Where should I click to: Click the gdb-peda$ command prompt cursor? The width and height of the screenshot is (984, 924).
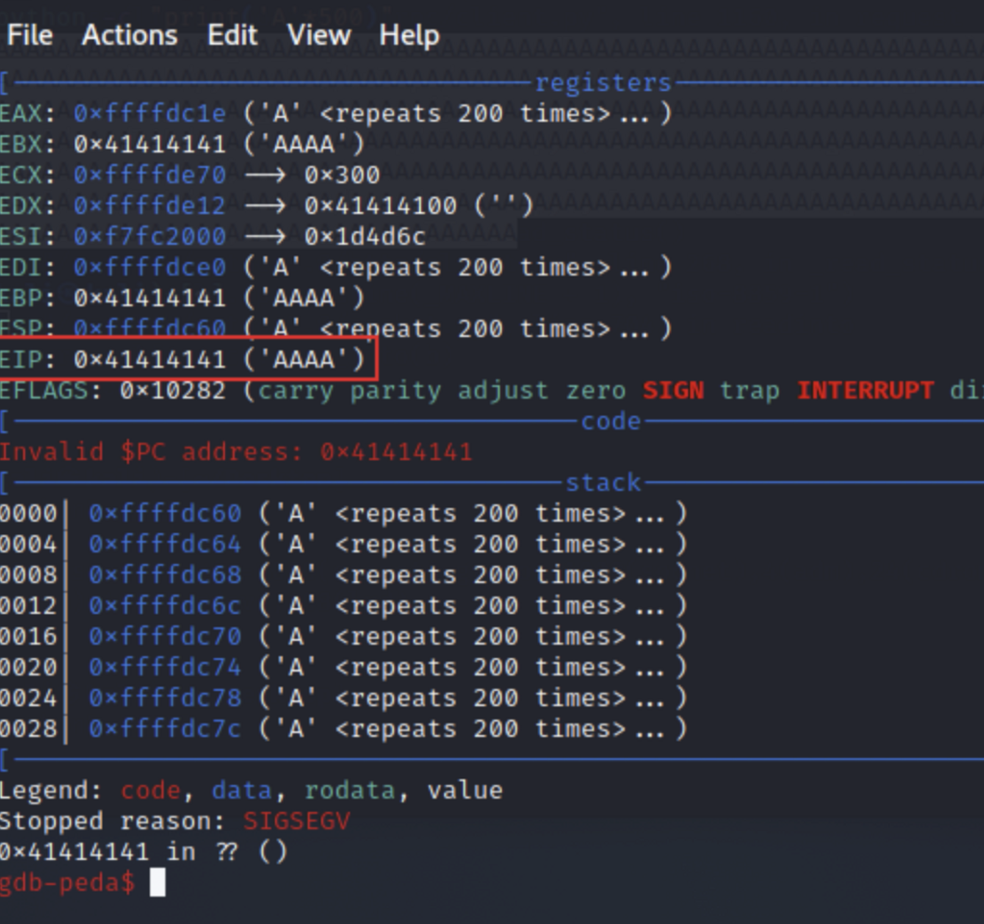[157, 883]
